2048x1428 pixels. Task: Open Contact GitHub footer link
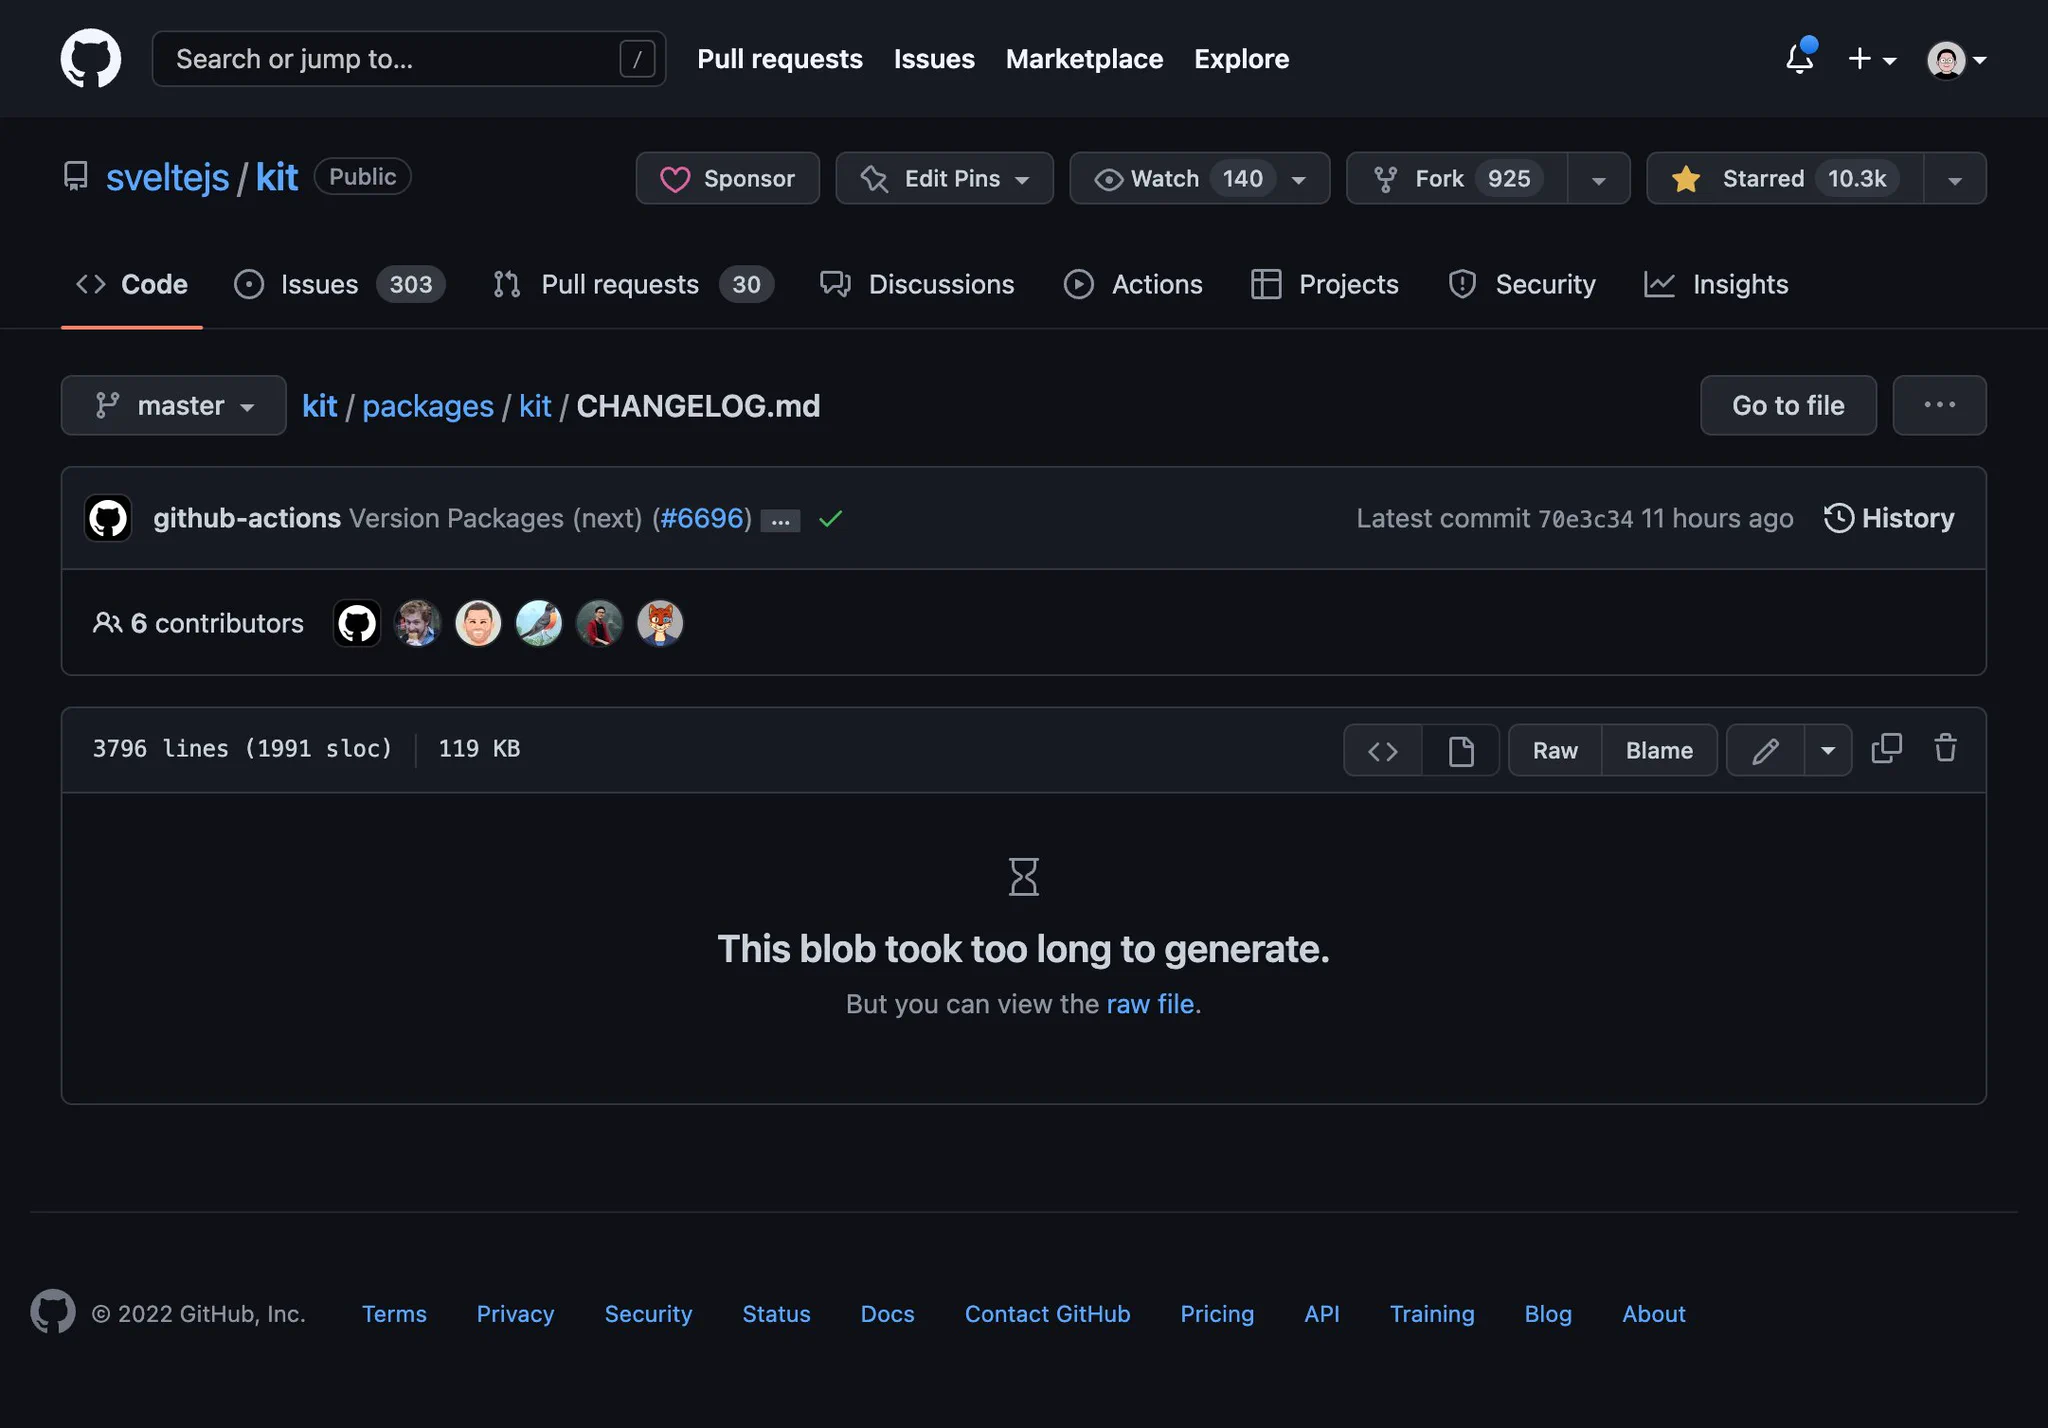pos(1047,1313)
